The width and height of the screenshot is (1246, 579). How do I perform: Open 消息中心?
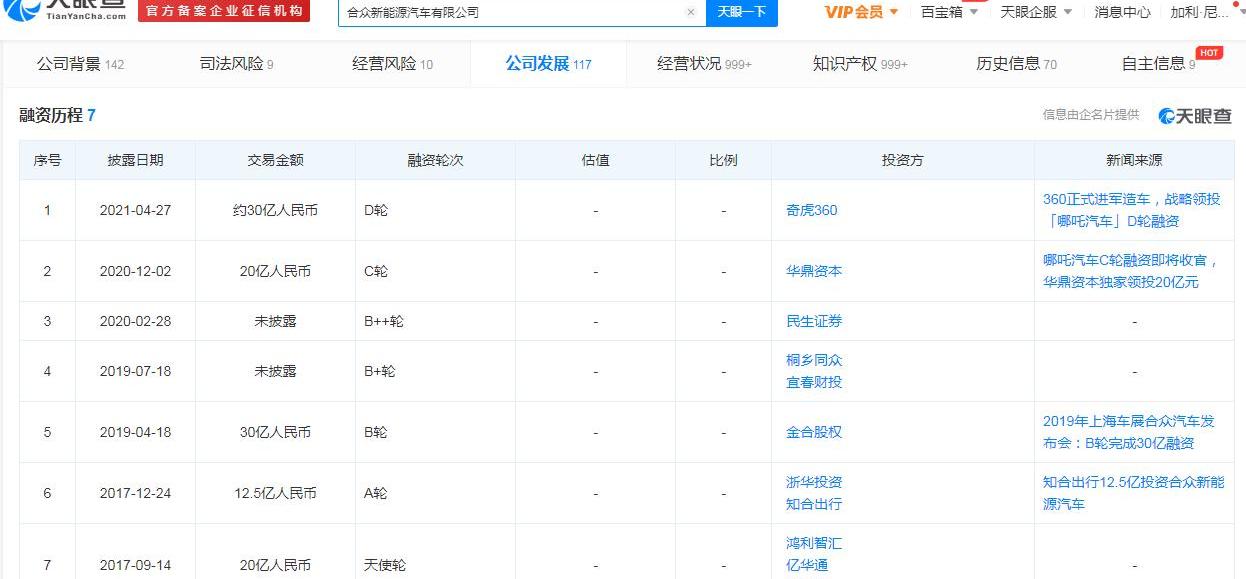coord(1122,12)
